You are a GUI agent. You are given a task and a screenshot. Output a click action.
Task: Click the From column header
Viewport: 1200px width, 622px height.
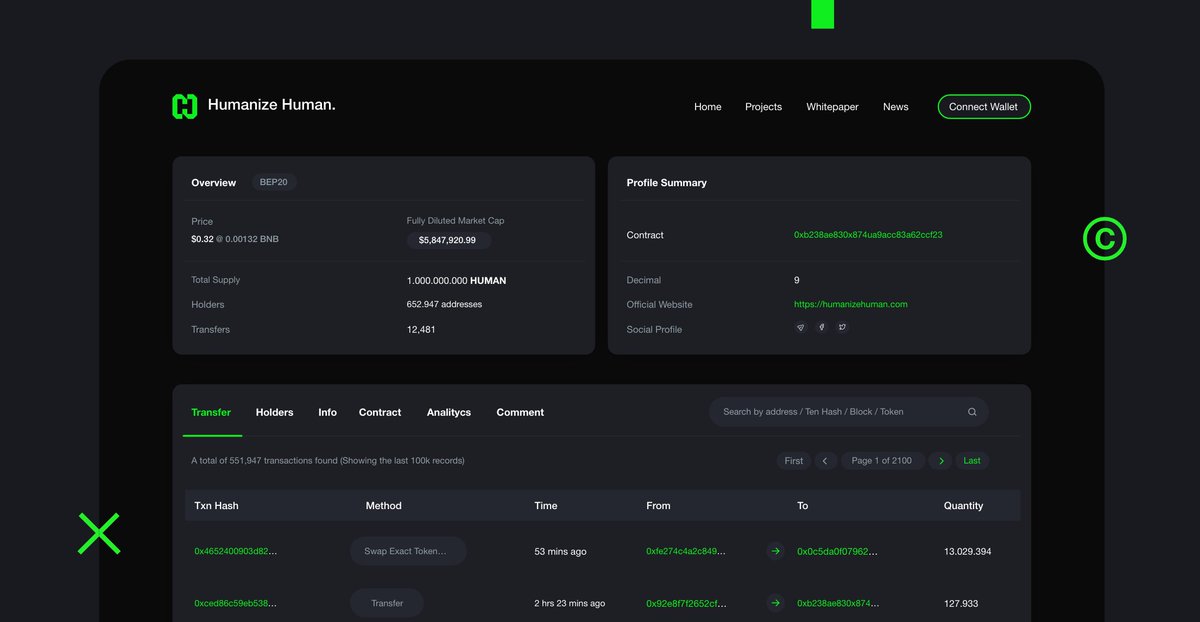pyautogui.click(x=658, y=506)
